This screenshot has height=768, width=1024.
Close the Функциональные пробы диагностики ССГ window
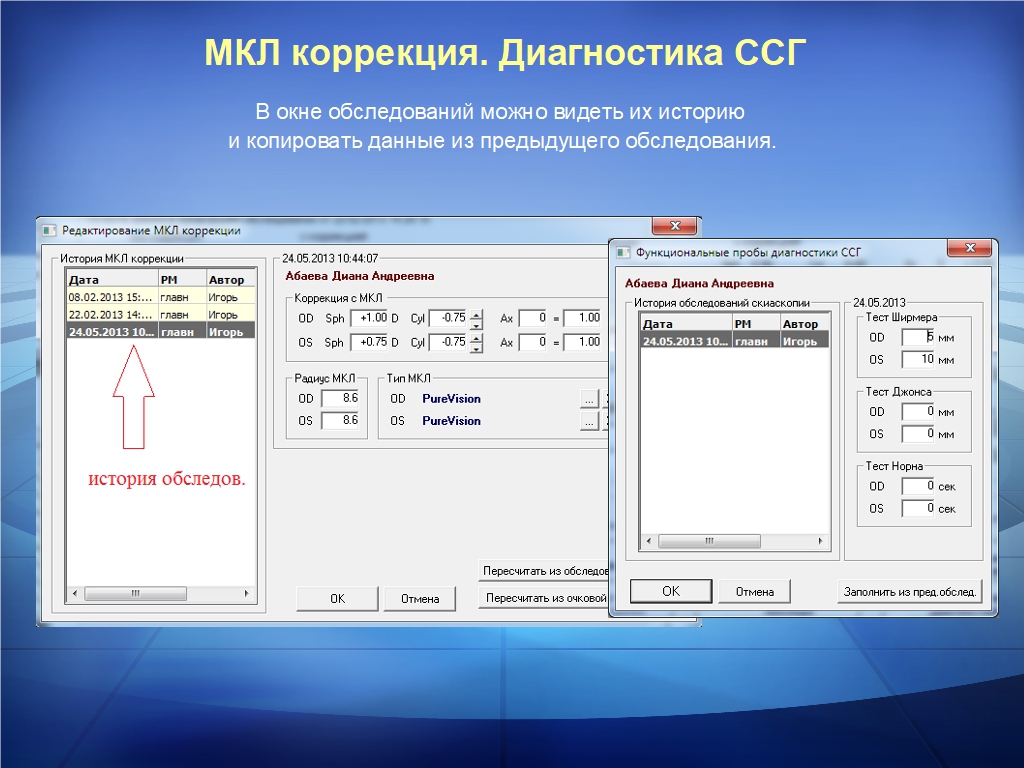pyautogui.click(x=968, y=249)
